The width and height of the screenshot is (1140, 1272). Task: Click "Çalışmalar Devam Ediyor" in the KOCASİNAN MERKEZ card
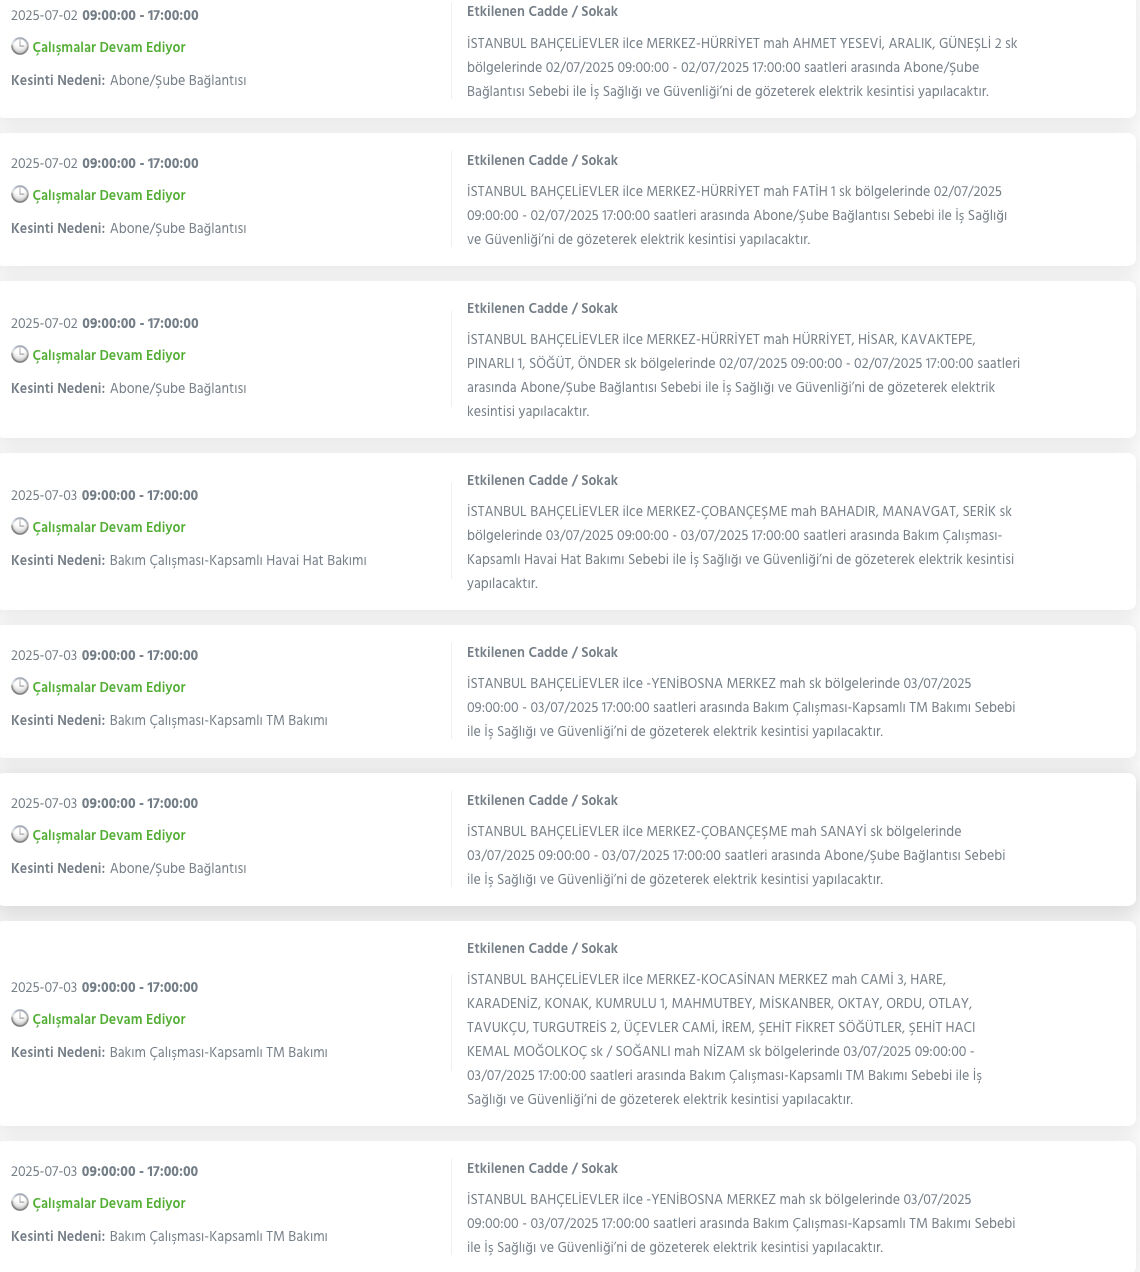pos(109,1019)
